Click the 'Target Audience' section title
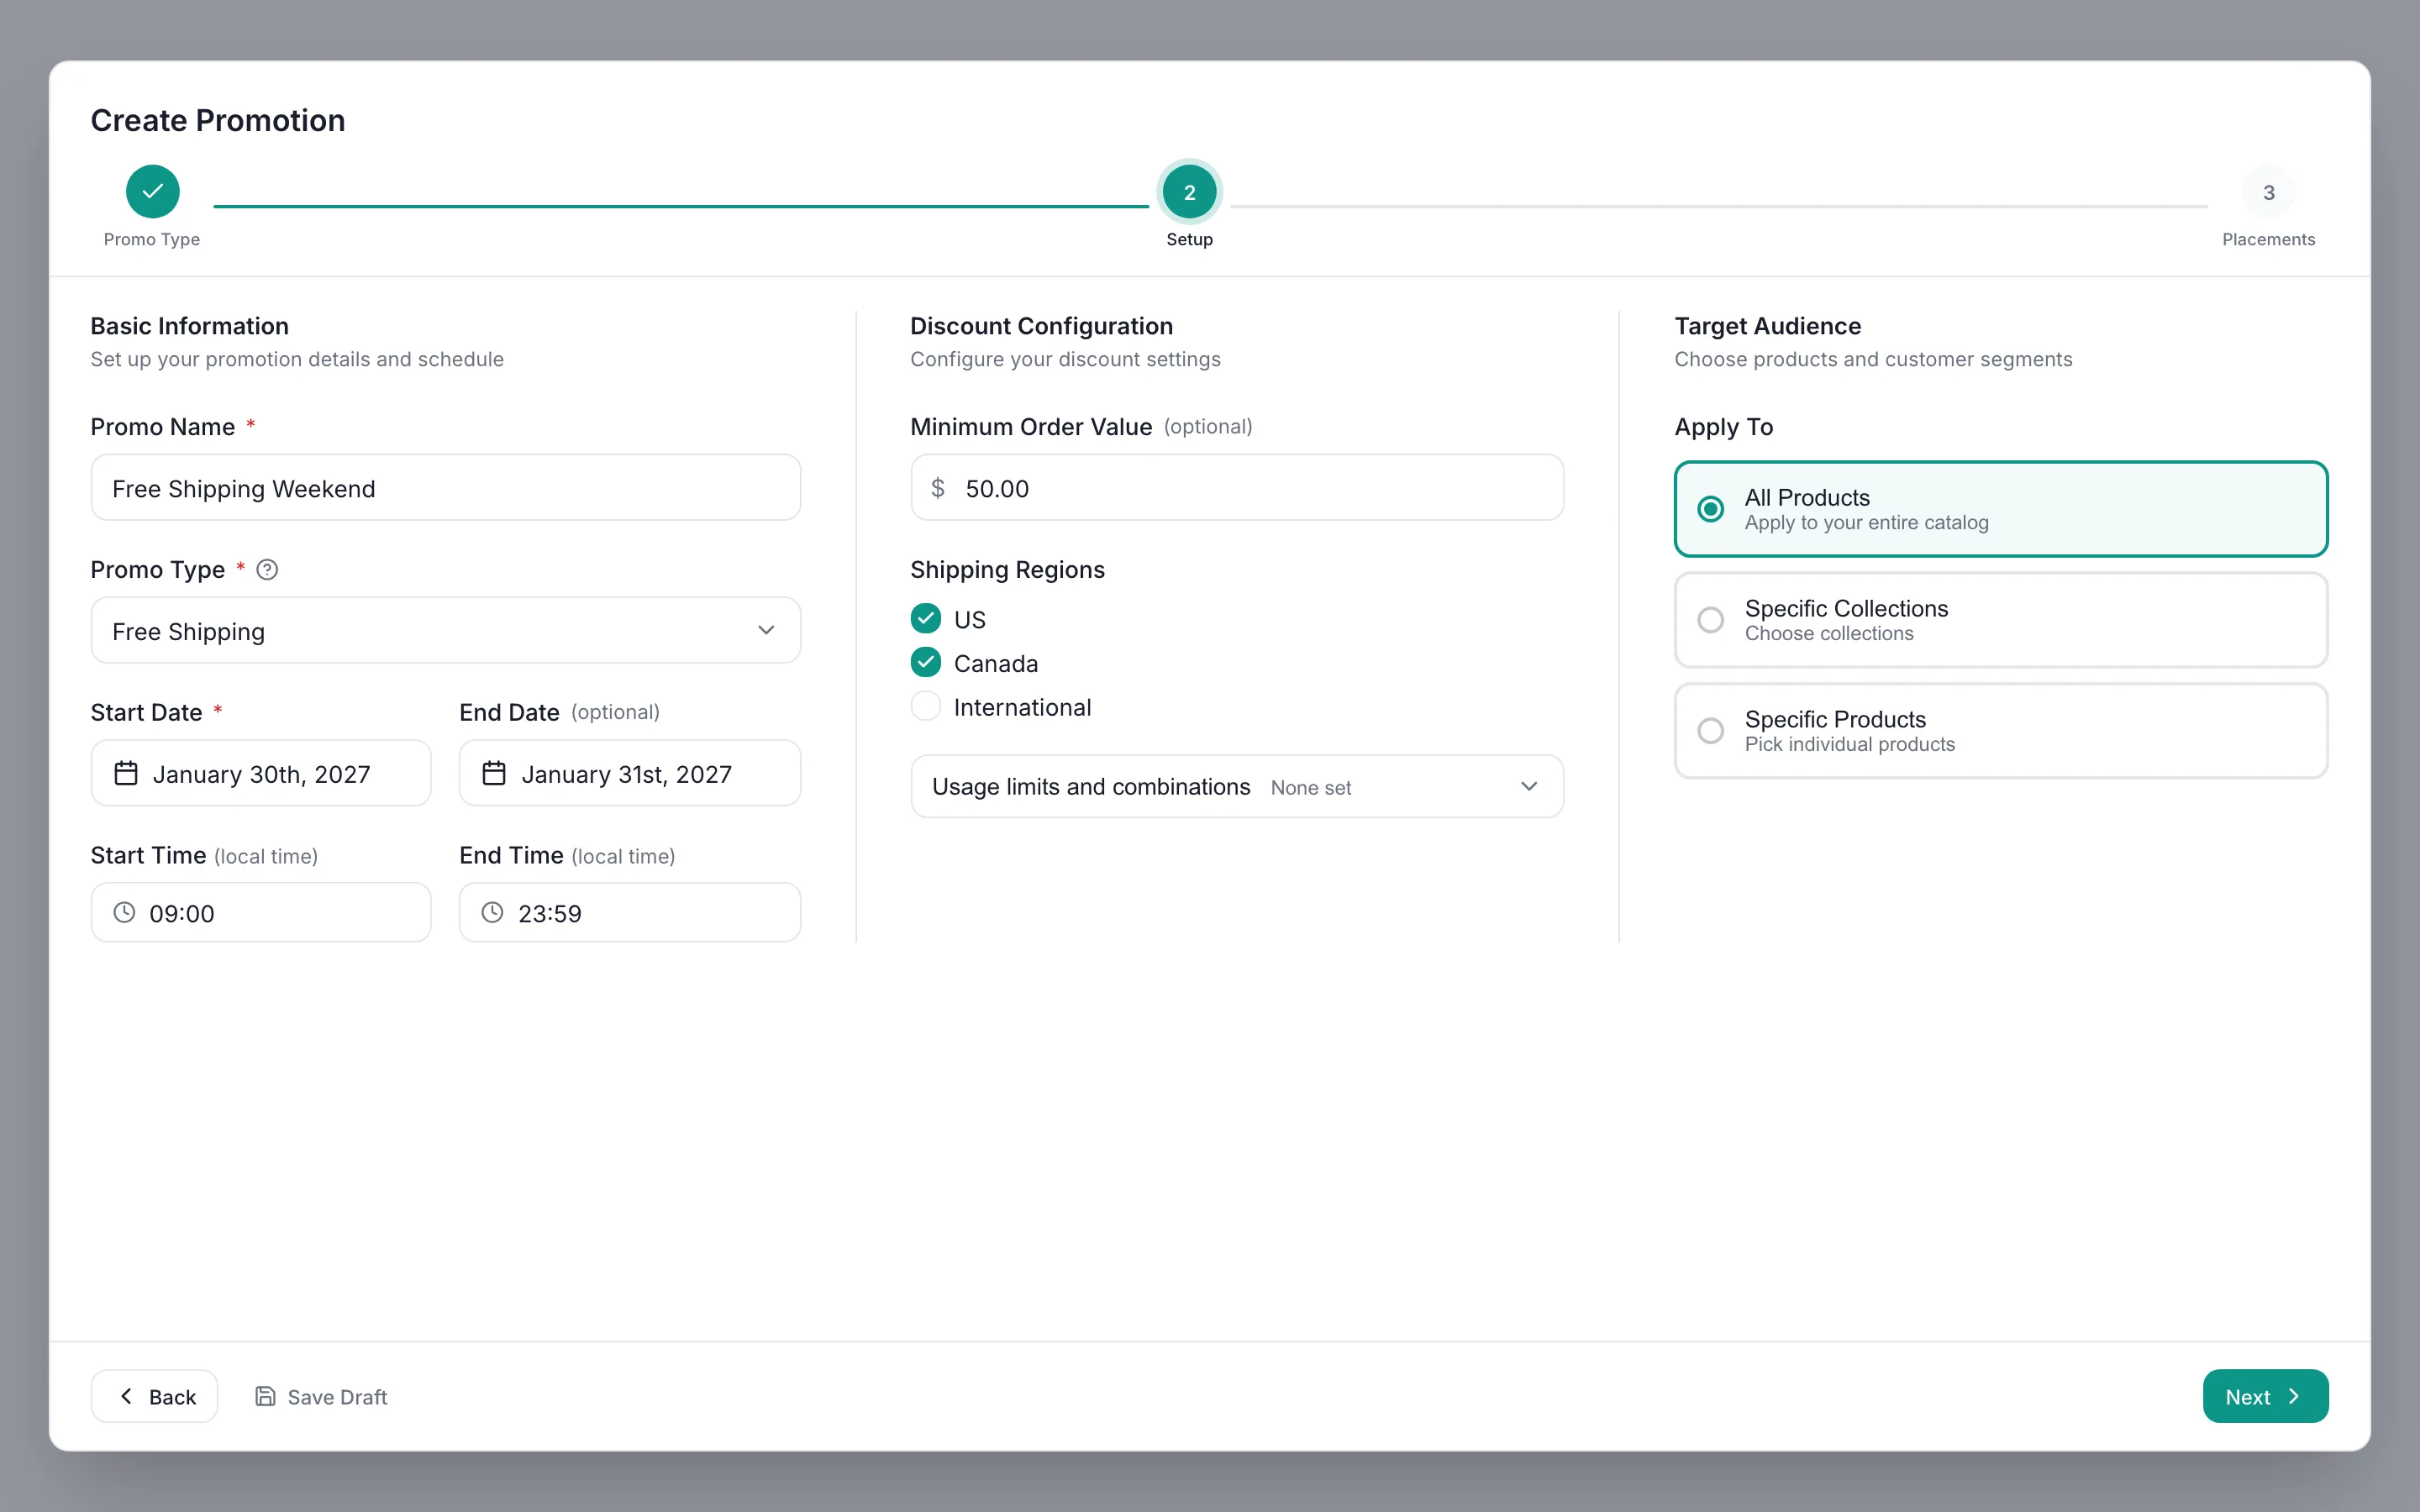Image resolution: width=2420 pixels, height=1512 pixels. (x=1767, y=326)
